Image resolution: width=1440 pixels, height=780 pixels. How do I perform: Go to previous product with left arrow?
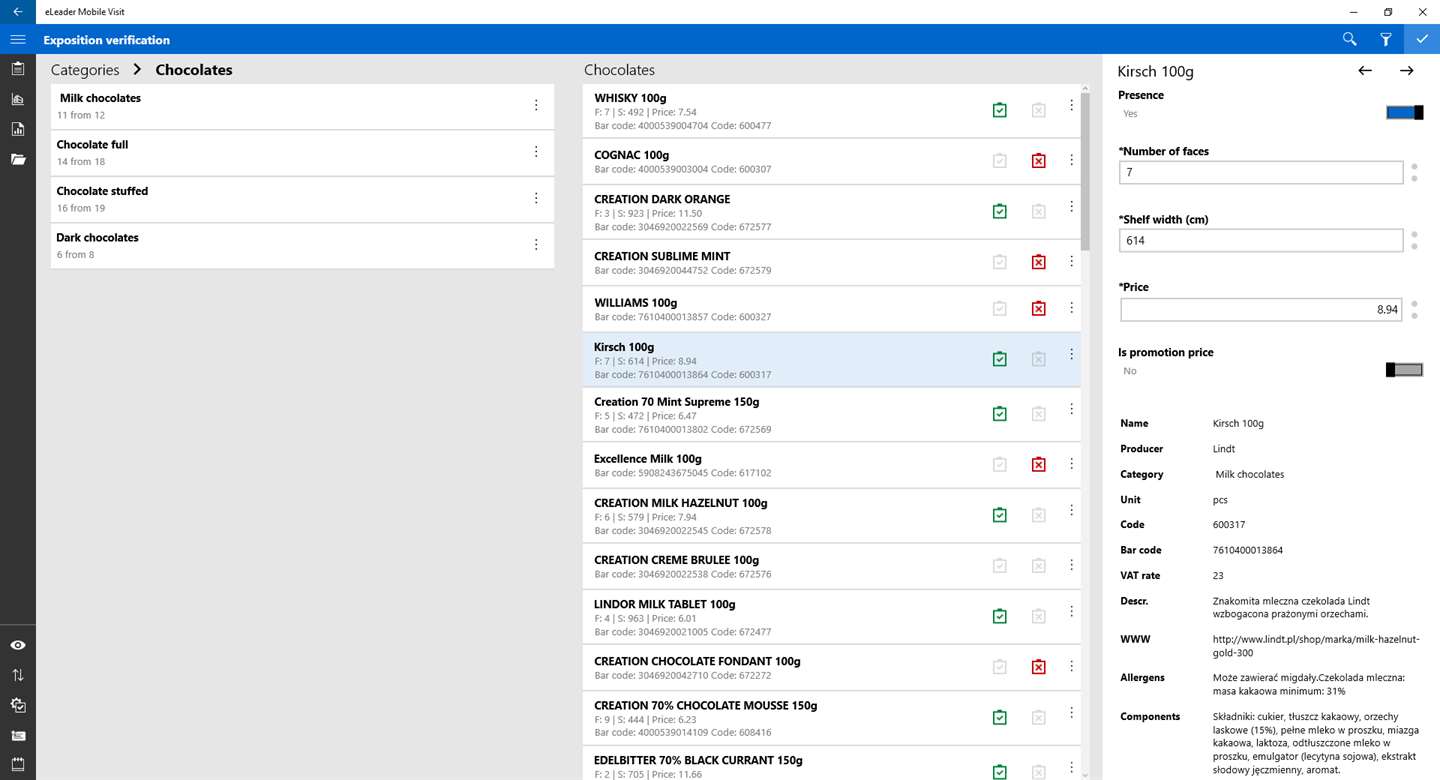pyautogui.click(x=1365, y=71)
